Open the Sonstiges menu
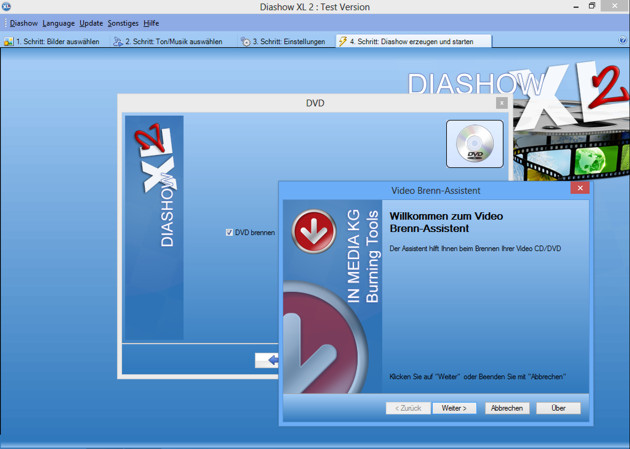The width and height of the screenshot is (630, 449). tap(123, 23)
